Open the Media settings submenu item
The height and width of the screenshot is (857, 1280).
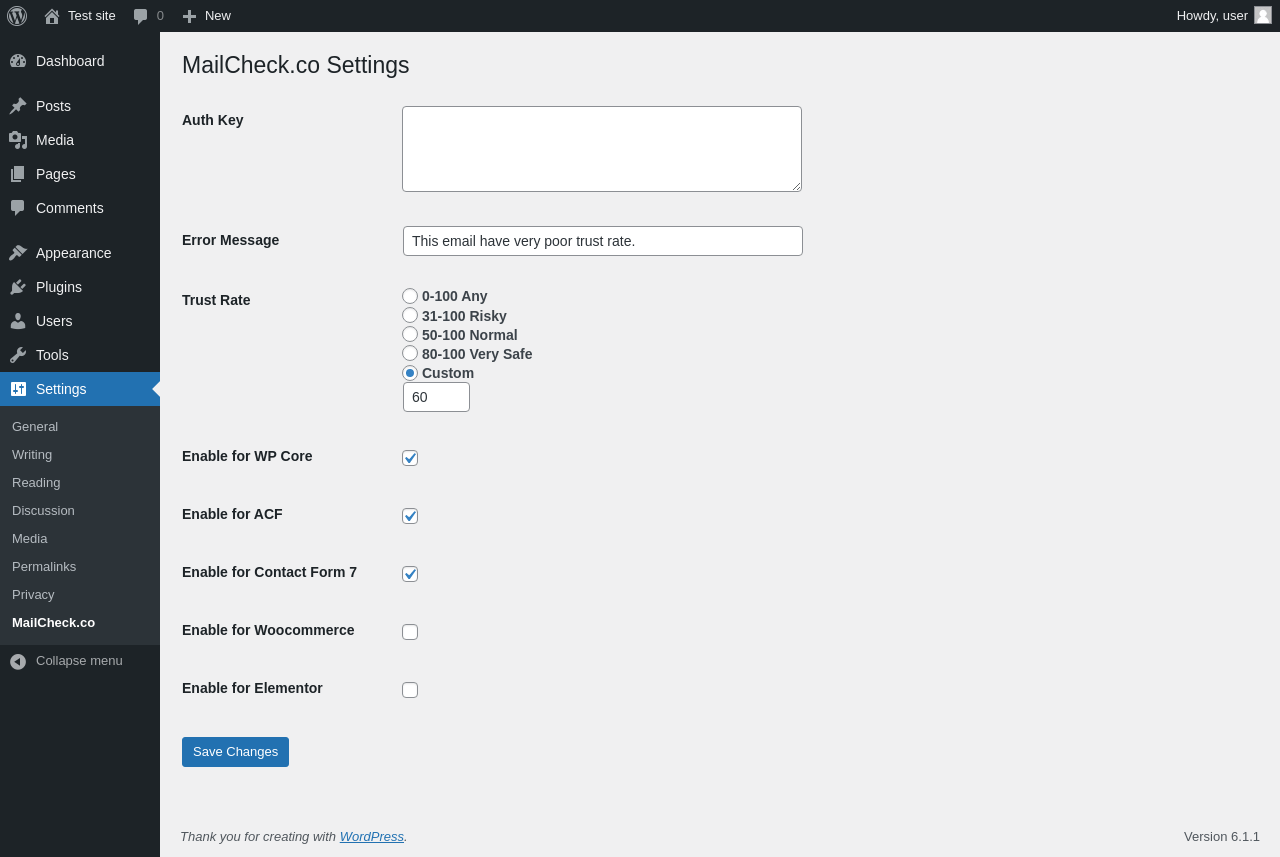pyautogui.click(x=30, y=538)
